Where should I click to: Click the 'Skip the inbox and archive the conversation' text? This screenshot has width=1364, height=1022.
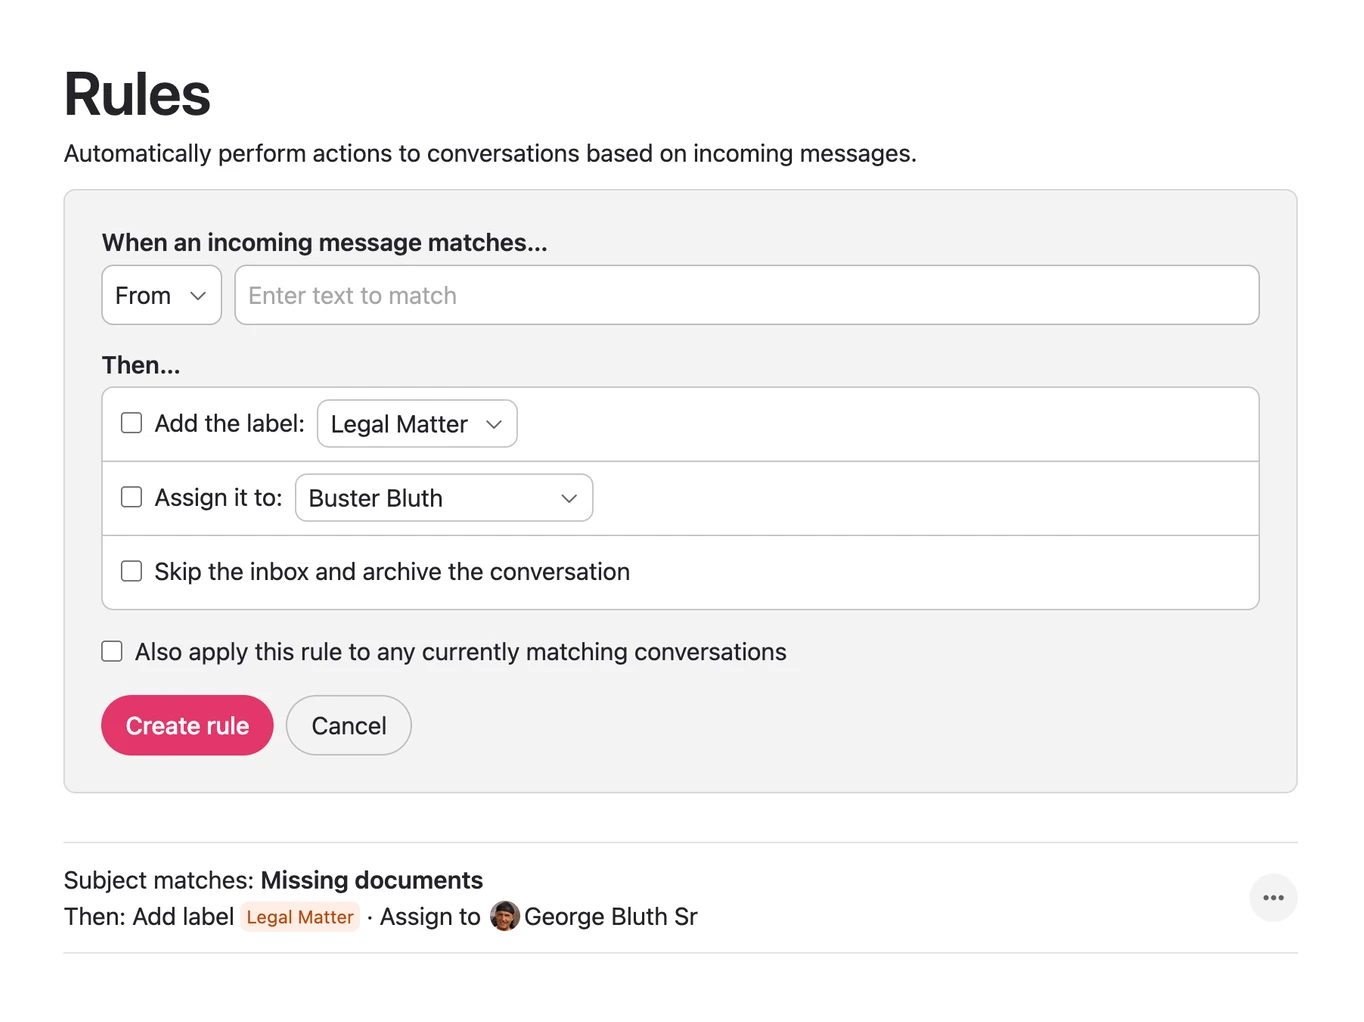[x=392, y=572]
